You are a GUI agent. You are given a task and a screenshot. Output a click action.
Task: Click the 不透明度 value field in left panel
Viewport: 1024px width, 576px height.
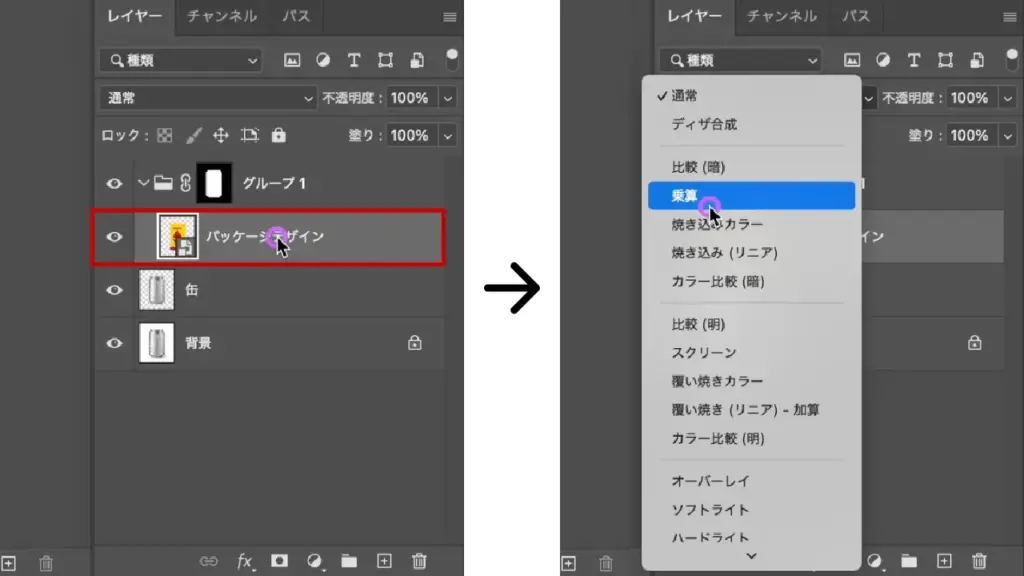(x=408, y=98)
